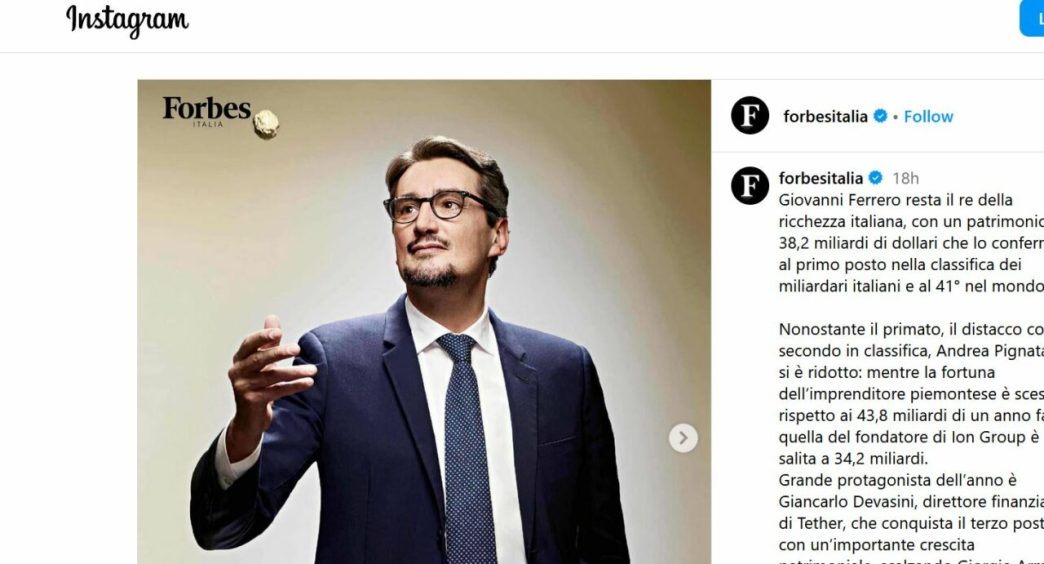
Task: Open the forbesitalia username in the post header
Action: 825,117
